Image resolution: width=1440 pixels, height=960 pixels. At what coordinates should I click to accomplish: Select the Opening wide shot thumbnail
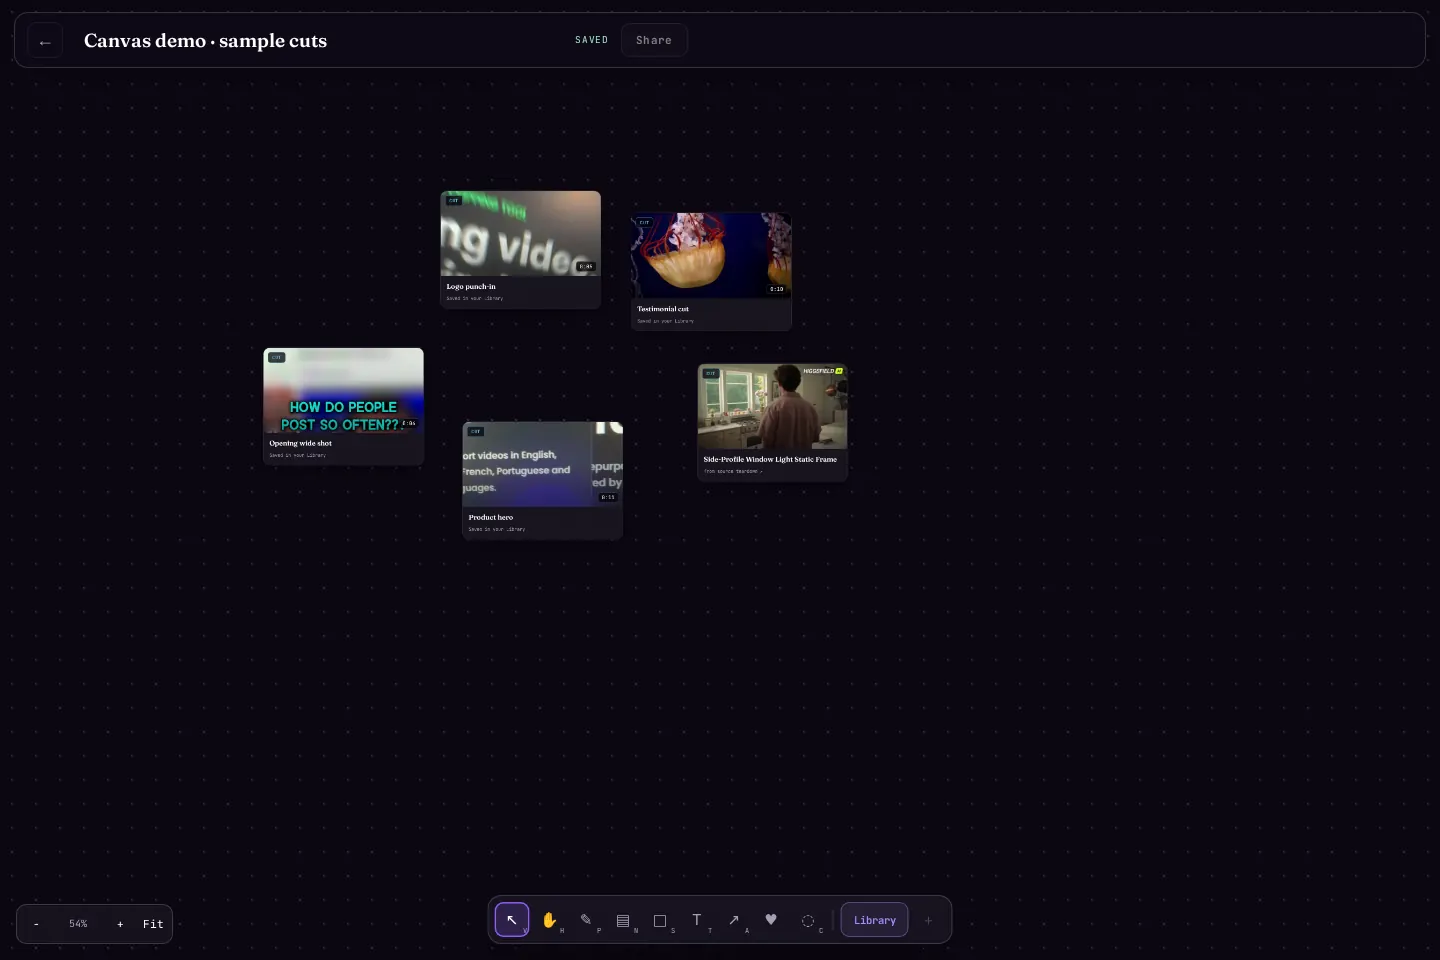tap(343, 391)
